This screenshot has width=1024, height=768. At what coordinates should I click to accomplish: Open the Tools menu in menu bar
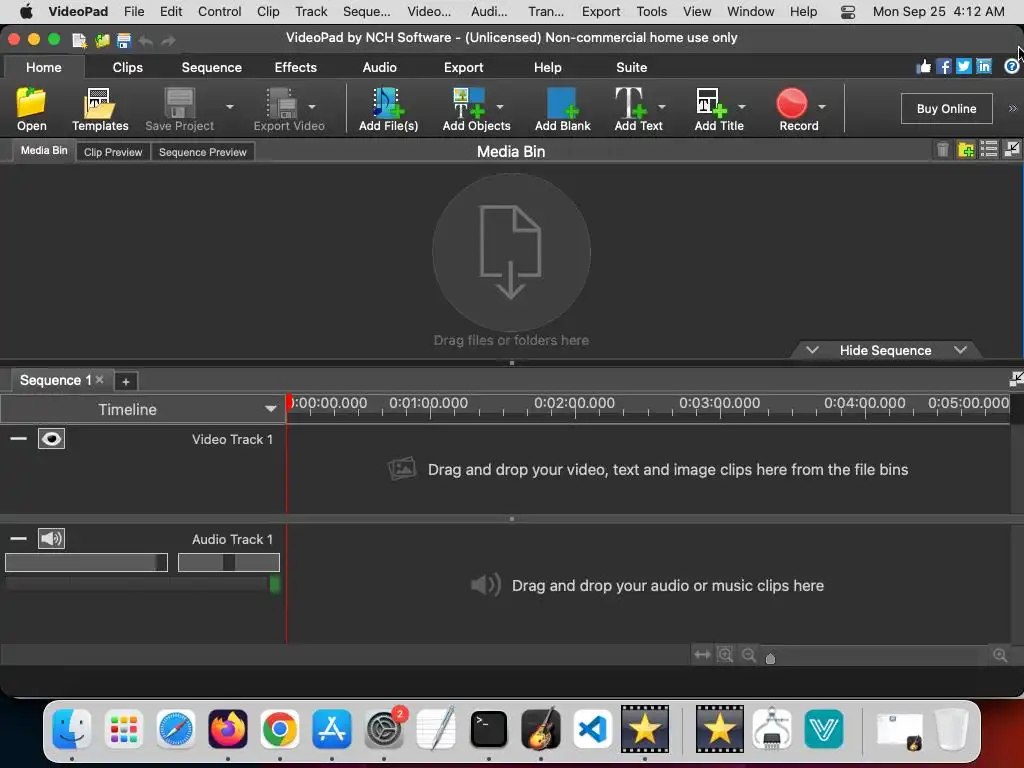[x=652, y=12]
